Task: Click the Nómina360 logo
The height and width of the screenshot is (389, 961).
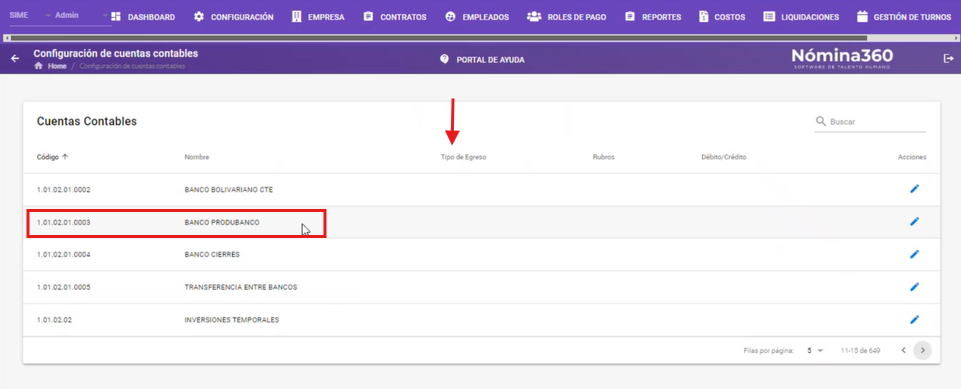Action: pyautogui.click(x=842, y=58)
